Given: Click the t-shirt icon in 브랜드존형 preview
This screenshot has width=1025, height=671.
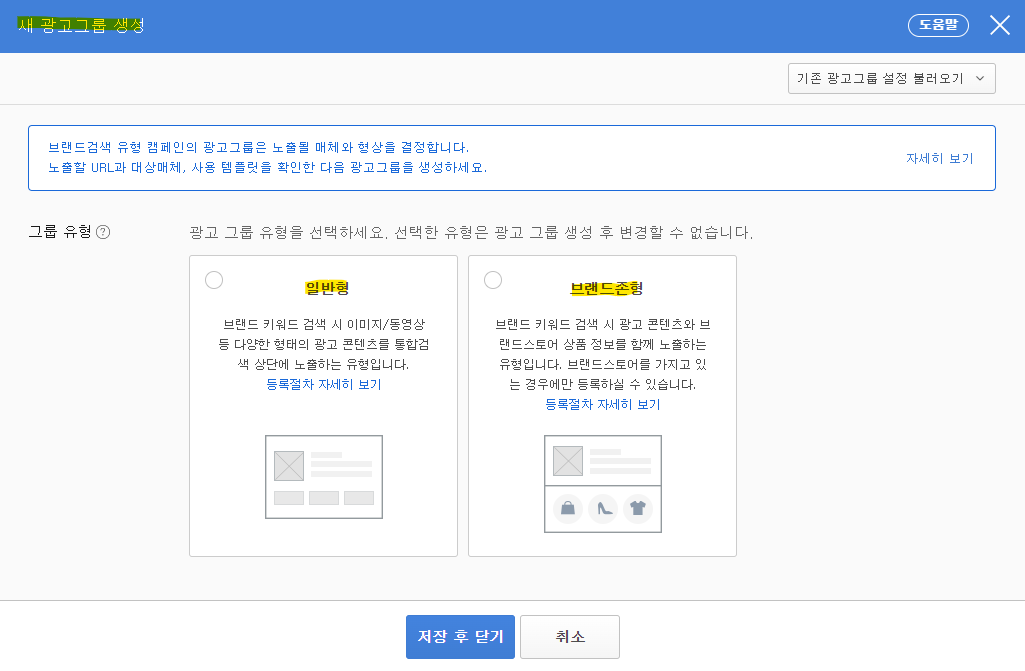Looking at the screenshot, I should (638, 509).
